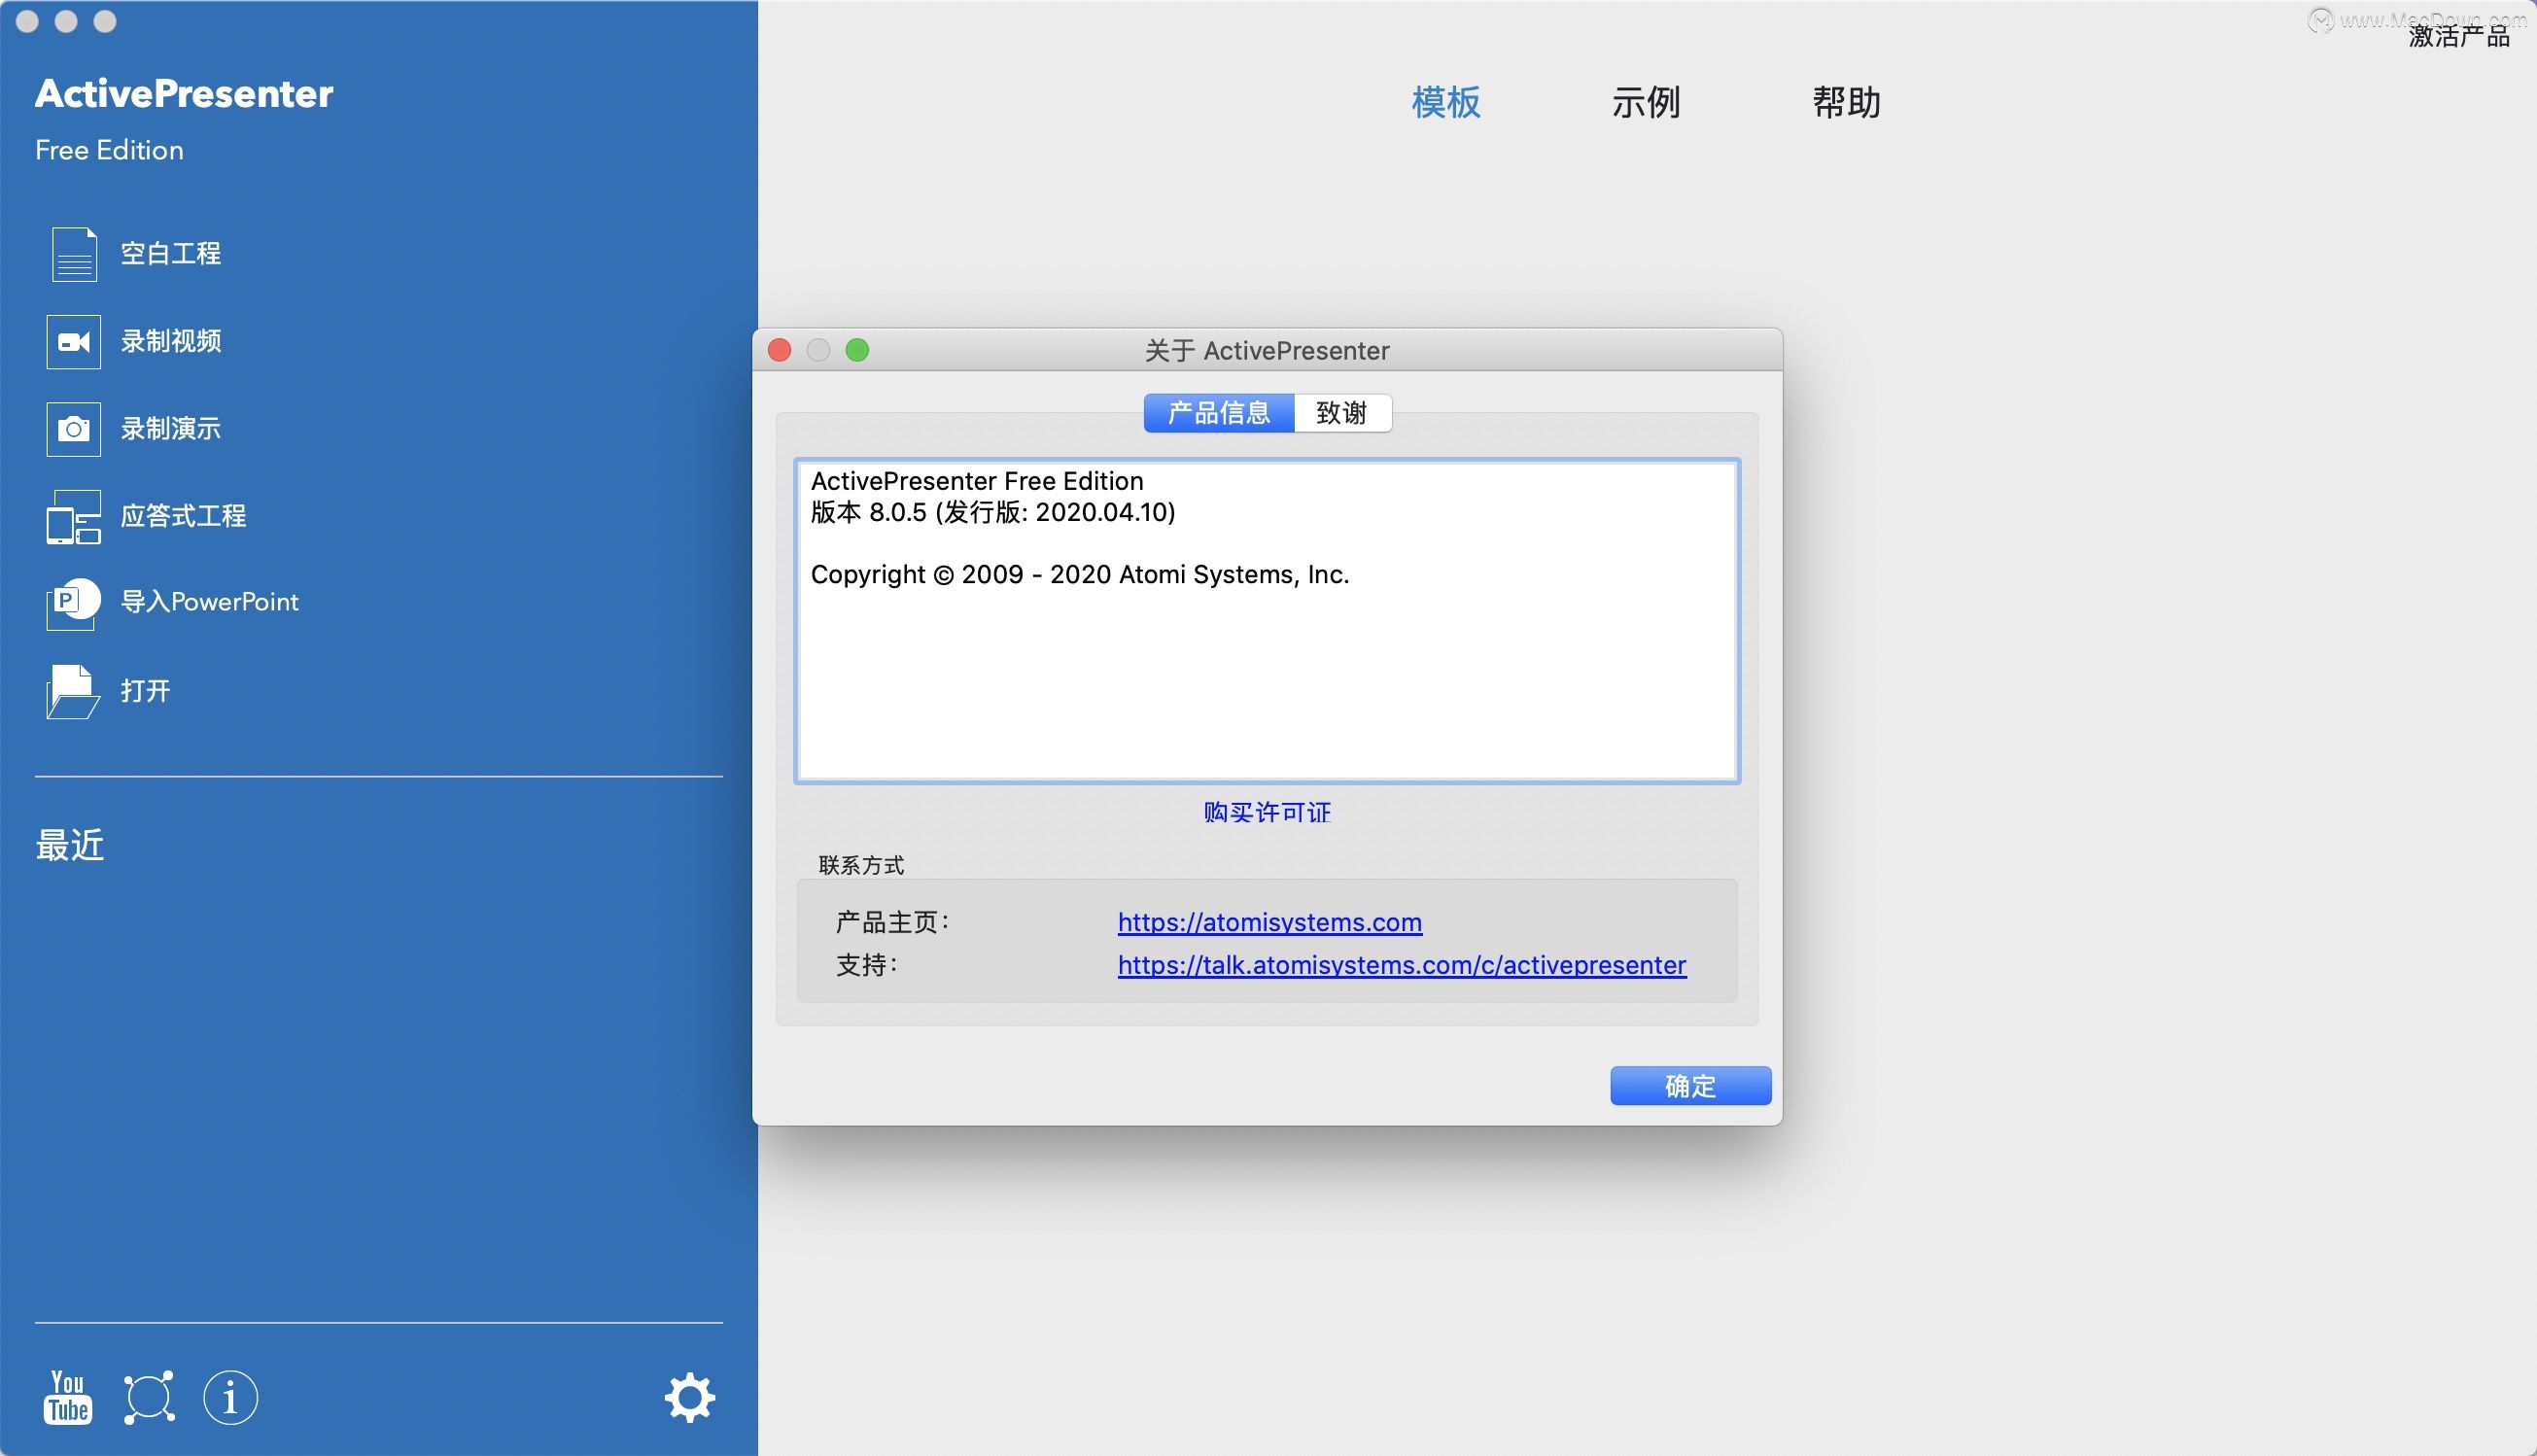Click the open folder icon
The height and width of the screenshot is (1456, 2537).
tap(73, 691)
